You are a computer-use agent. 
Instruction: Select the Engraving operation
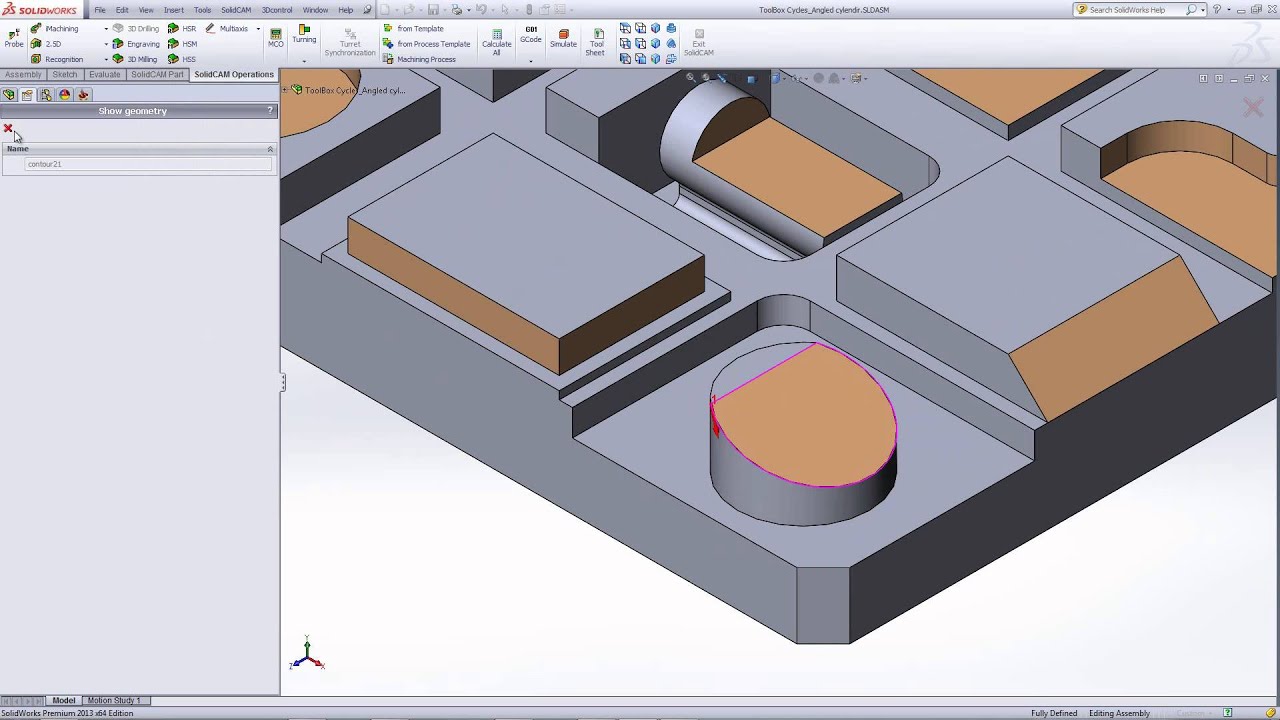coord(136,44)
